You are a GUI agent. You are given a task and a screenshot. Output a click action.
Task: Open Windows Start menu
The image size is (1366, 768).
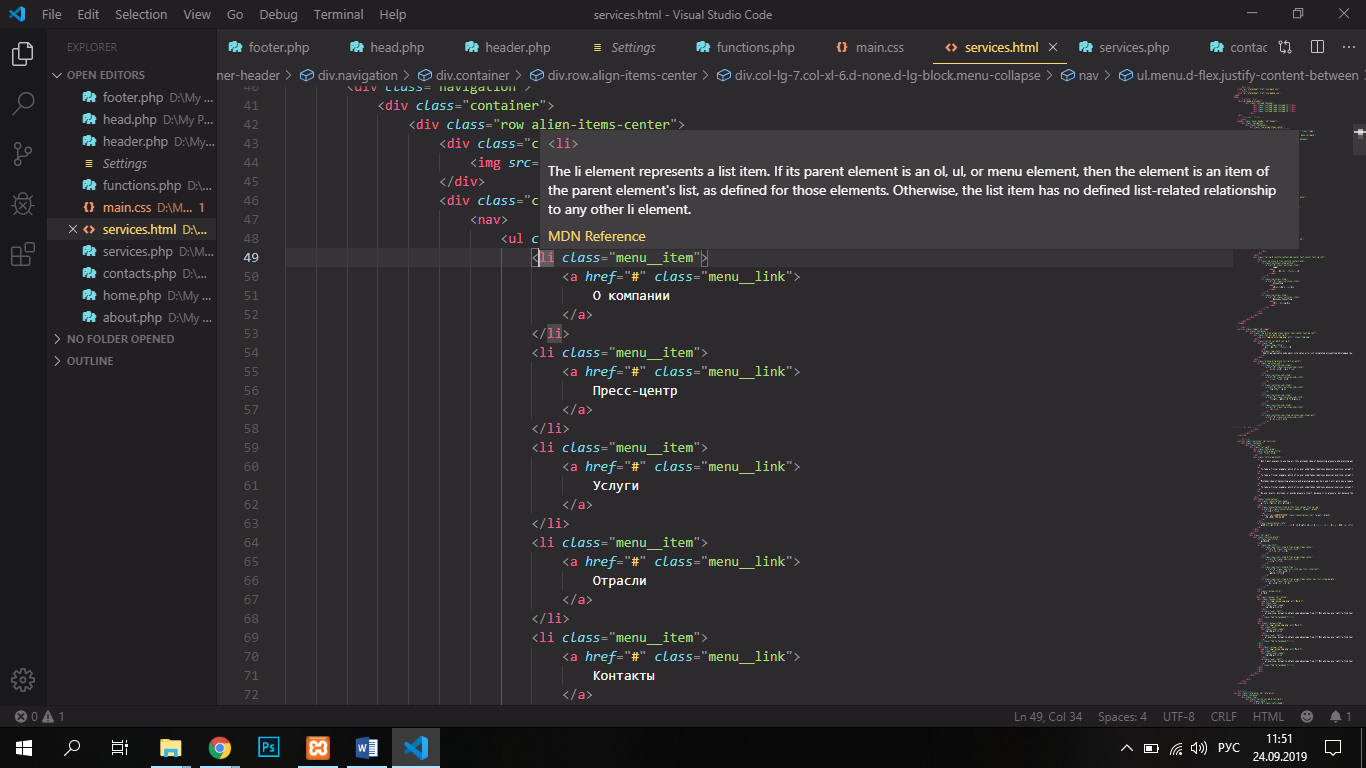point(24,748)
